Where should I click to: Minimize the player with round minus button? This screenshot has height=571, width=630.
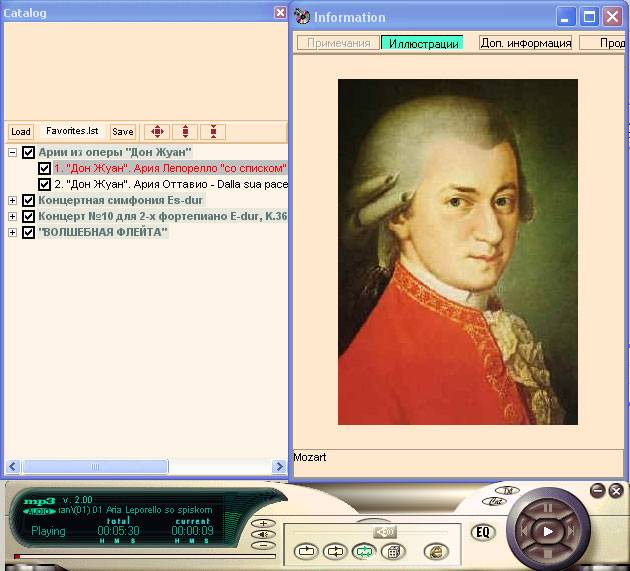point(598,491)
